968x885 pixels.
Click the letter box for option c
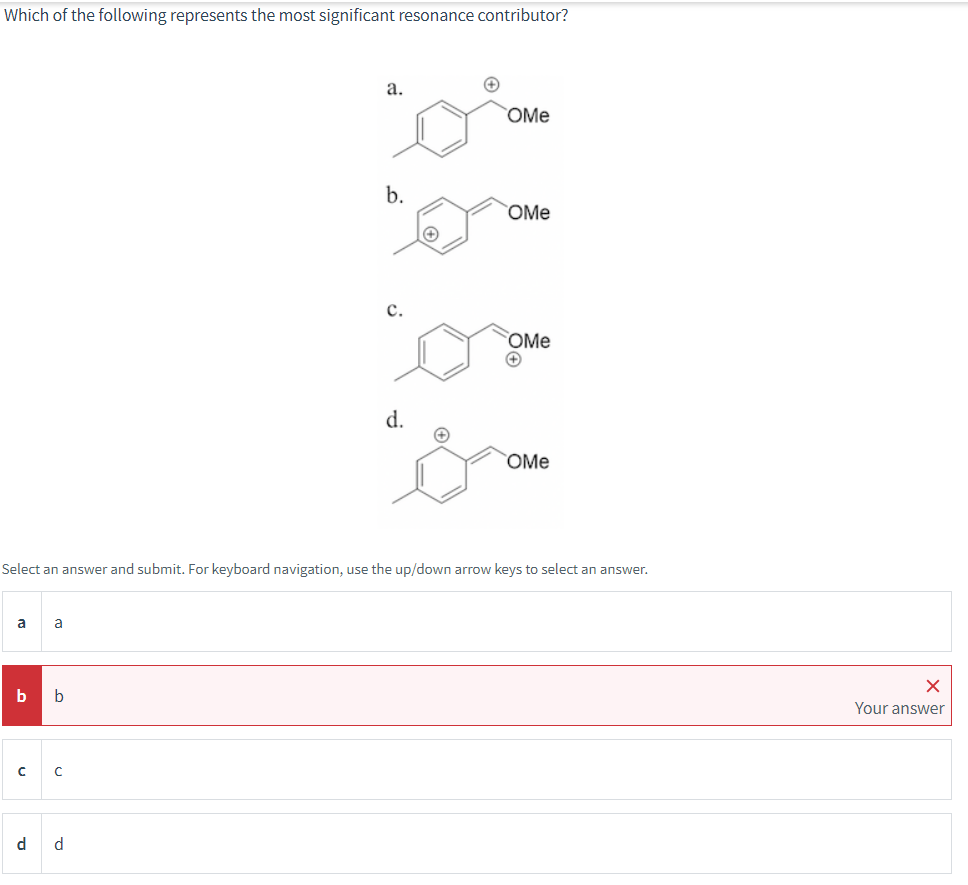21,770
